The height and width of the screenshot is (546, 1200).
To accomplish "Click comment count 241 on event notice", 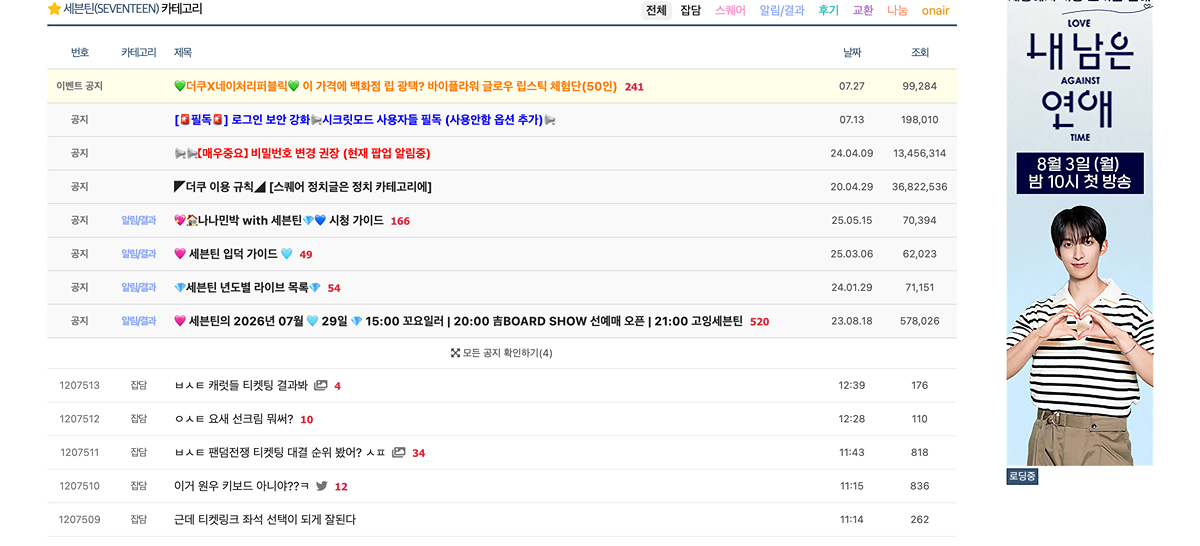I will pos(634,87).
